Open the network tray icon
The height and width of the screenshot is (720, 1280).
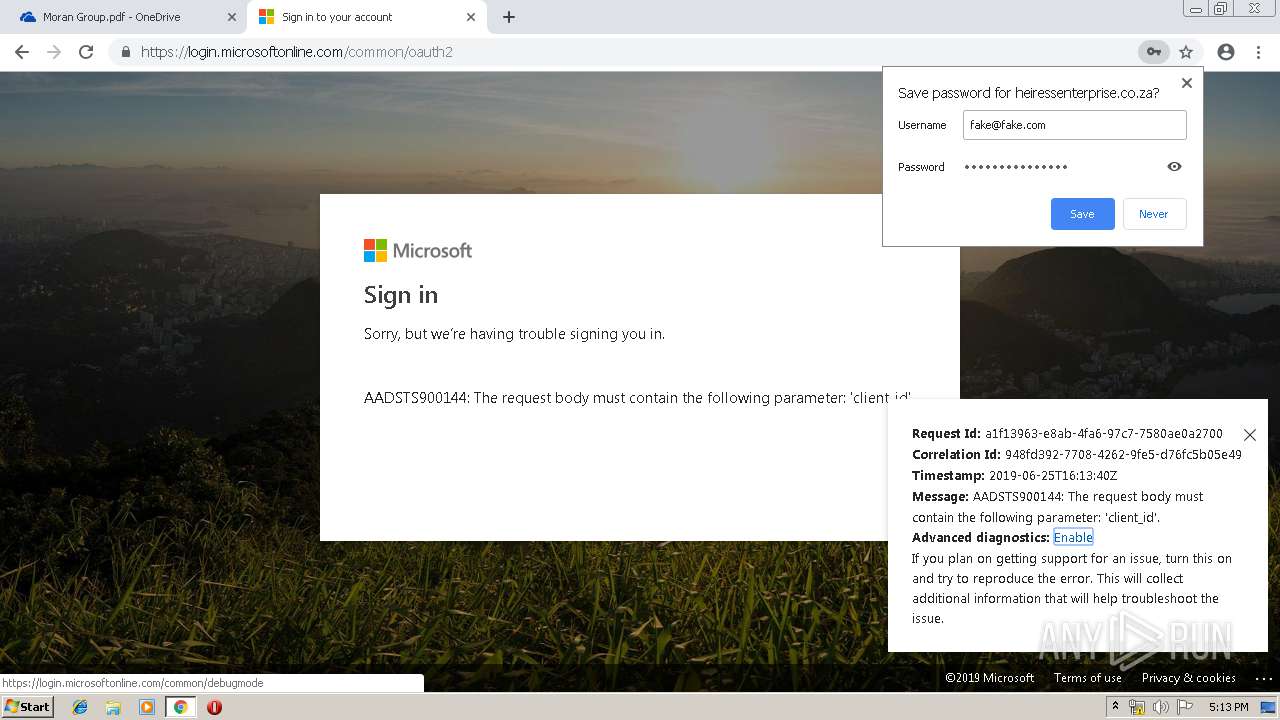1136,707
